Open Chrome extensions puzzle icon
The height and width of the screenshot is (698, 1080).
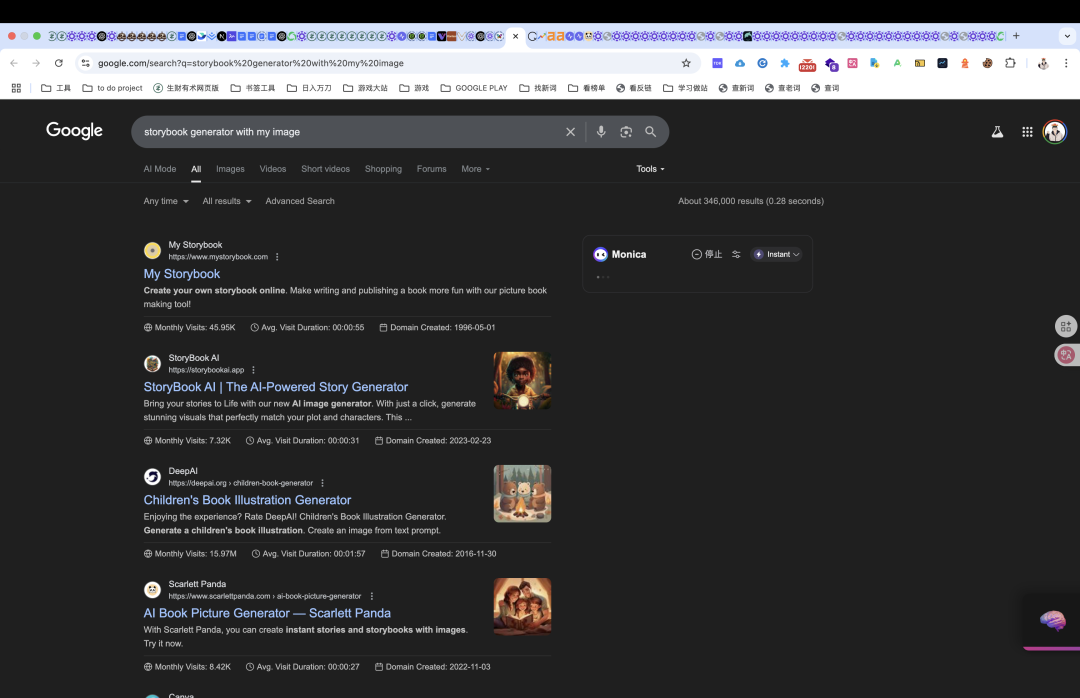[1010, 63]
